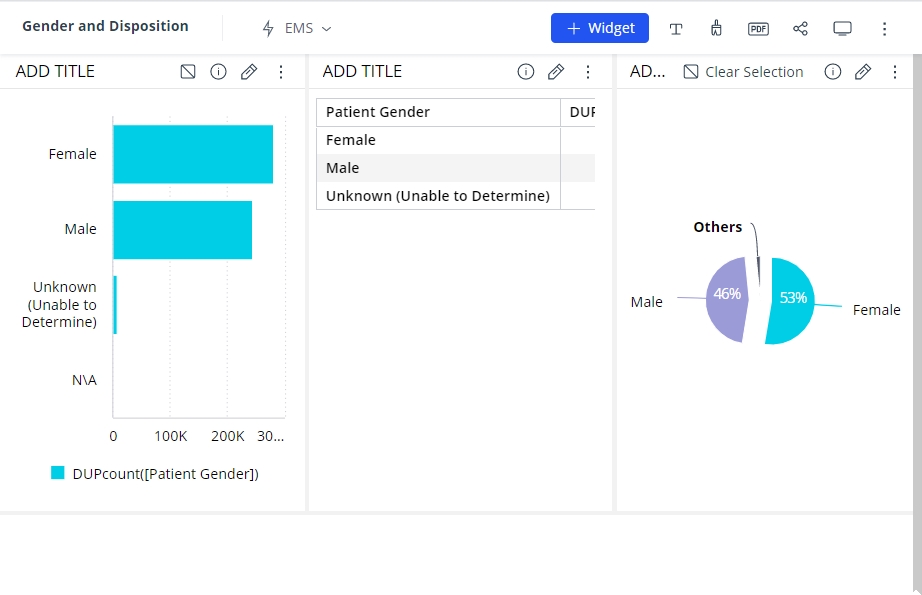Clear the selection icon on the bar chart widget
Viewport: 922px width, 595px height.
pyautogui.click(x=188, y=72)
